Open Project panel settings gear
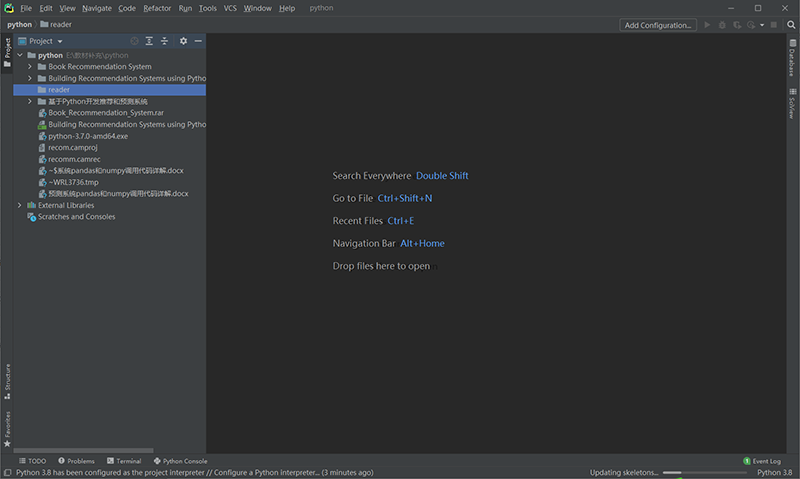 coord(183,41)
